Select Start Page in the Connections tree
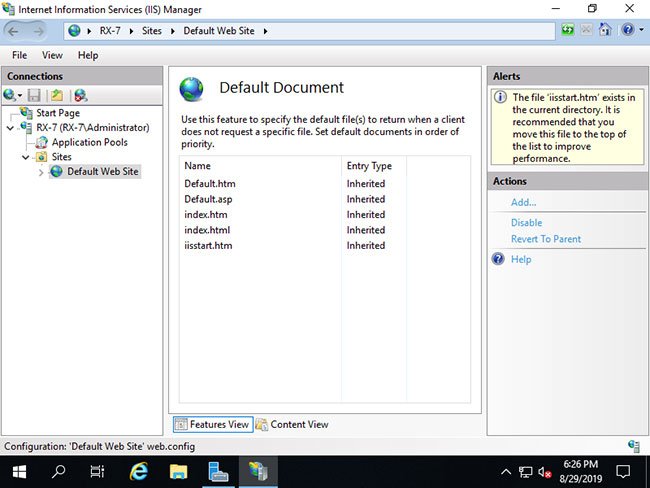The image size is (650, 488). 58,113
